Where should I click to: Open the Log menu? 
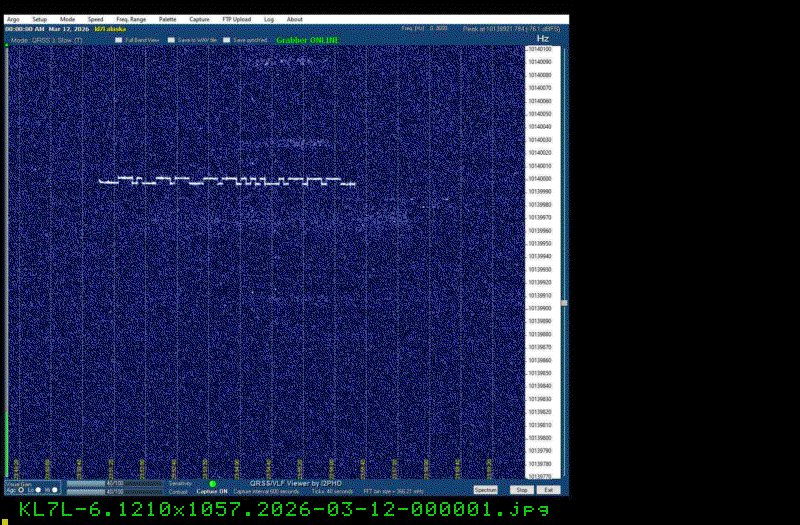tap(269, 19)
